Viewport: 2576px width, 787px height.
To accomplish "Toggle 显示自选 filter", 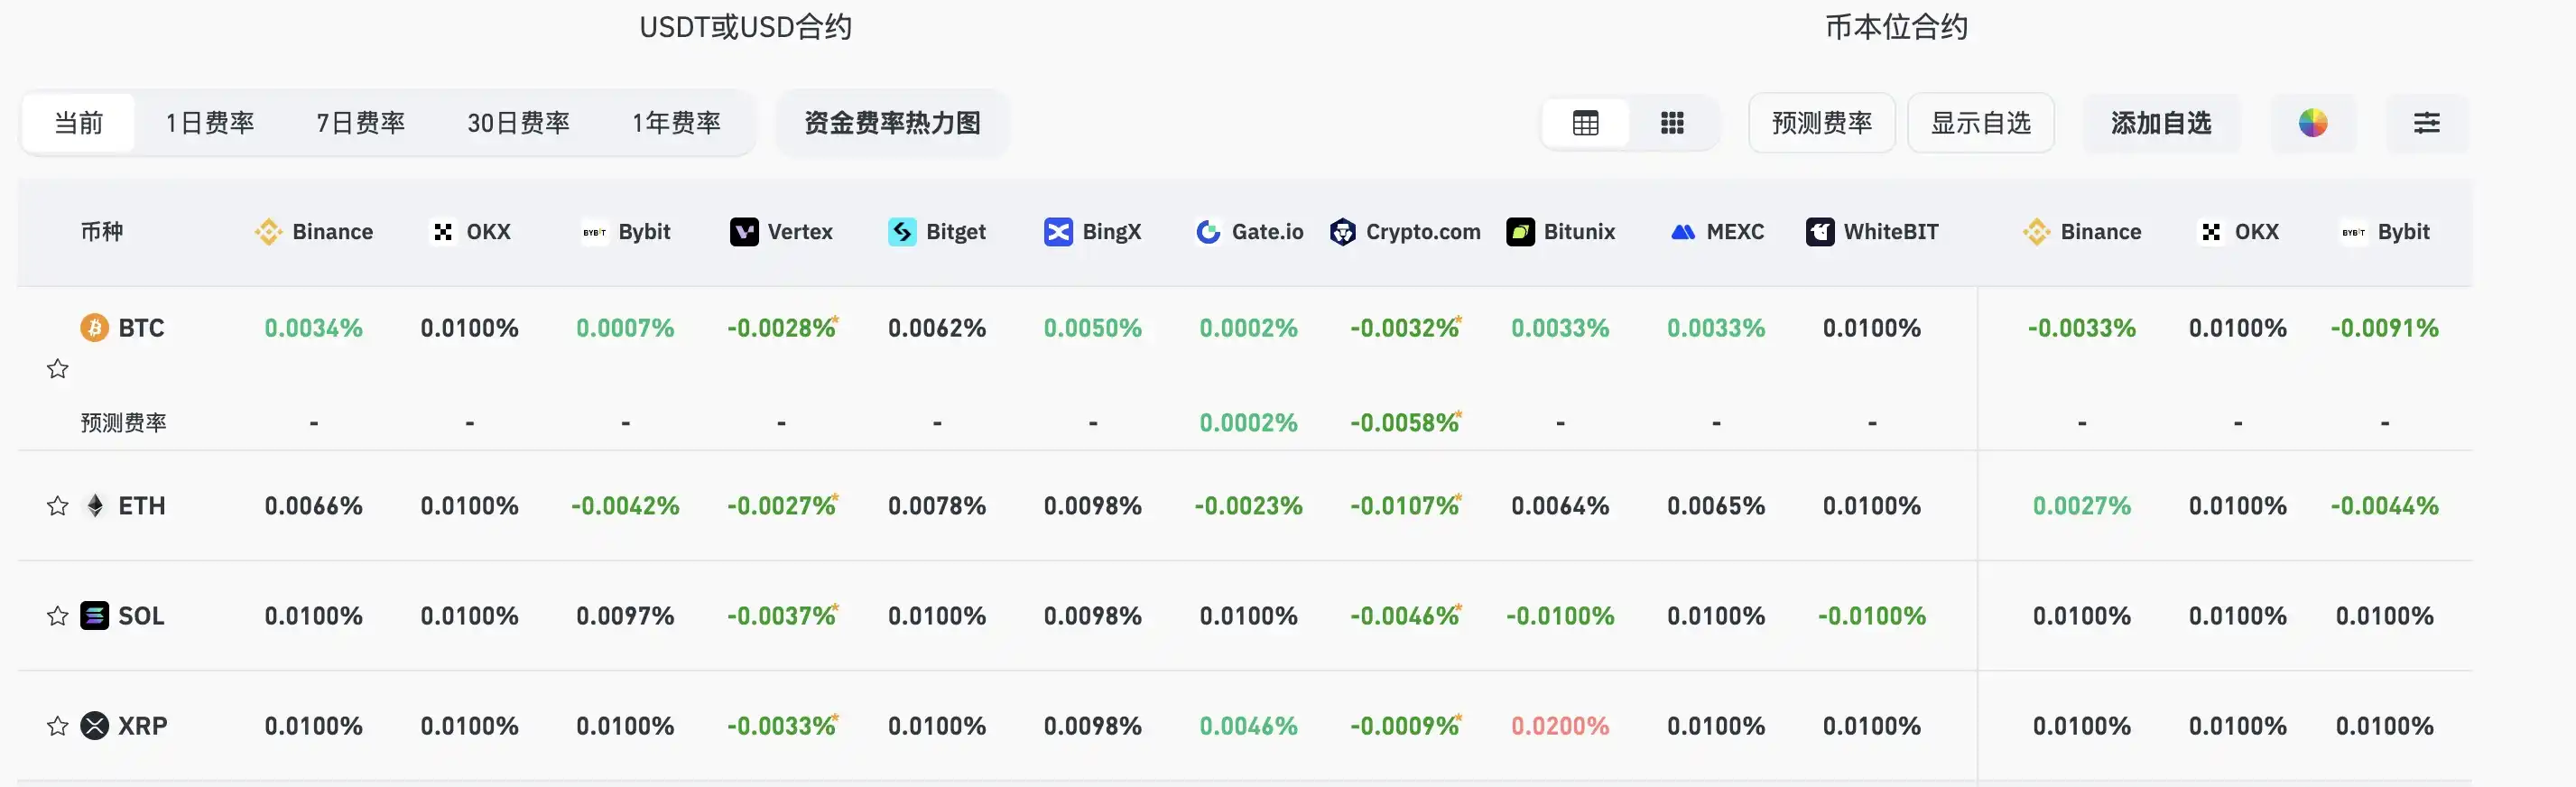I will tap(1981, 123).
